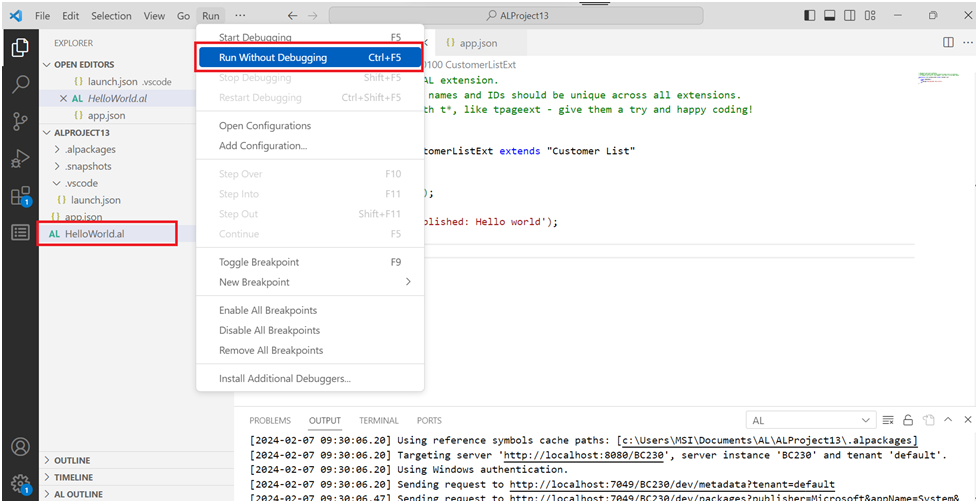
Task: Click the Accounts icon in activity bar
Action: pyautogui.click(x=19, y=447)
